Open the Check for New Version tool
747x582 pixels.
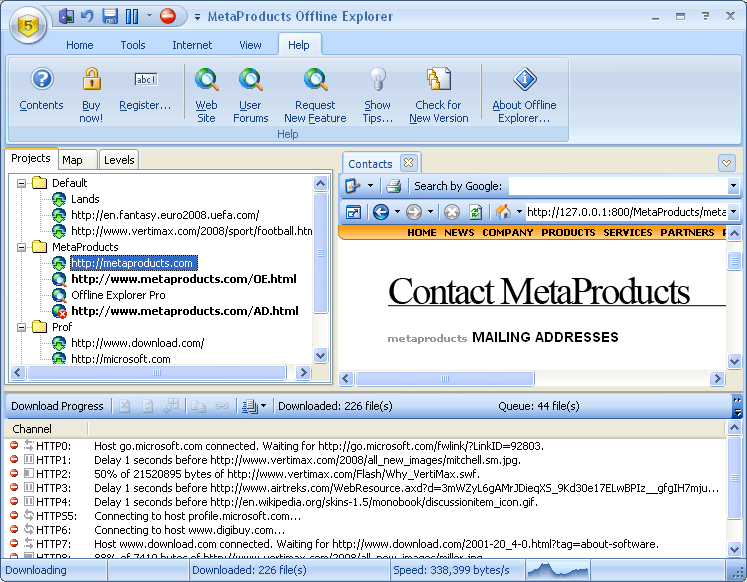point(438,81)
